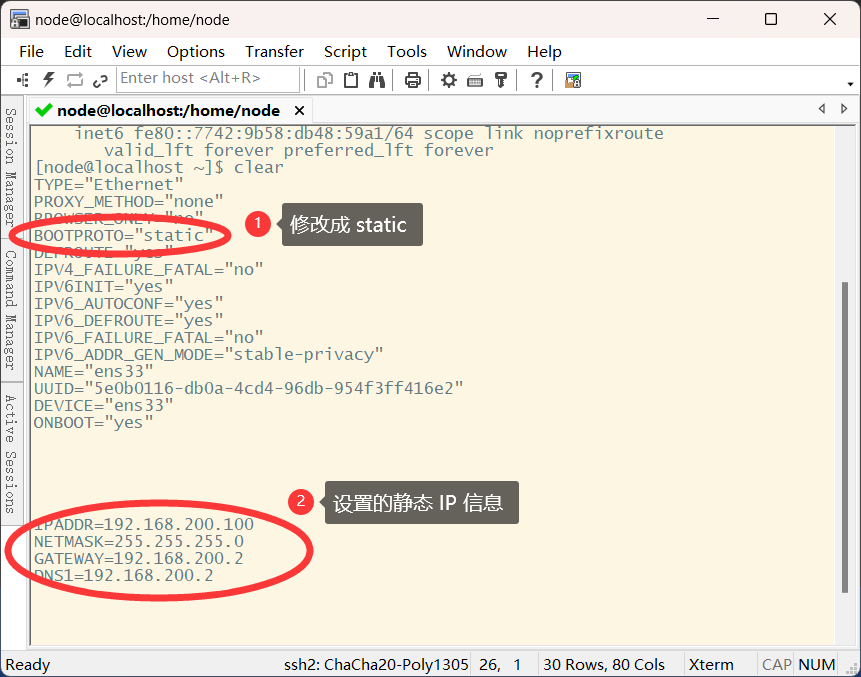Image resolution: width=861 pixels, height=677 pixels.
Task: Open the Transfer menu
Action: [x=274, y=51]
